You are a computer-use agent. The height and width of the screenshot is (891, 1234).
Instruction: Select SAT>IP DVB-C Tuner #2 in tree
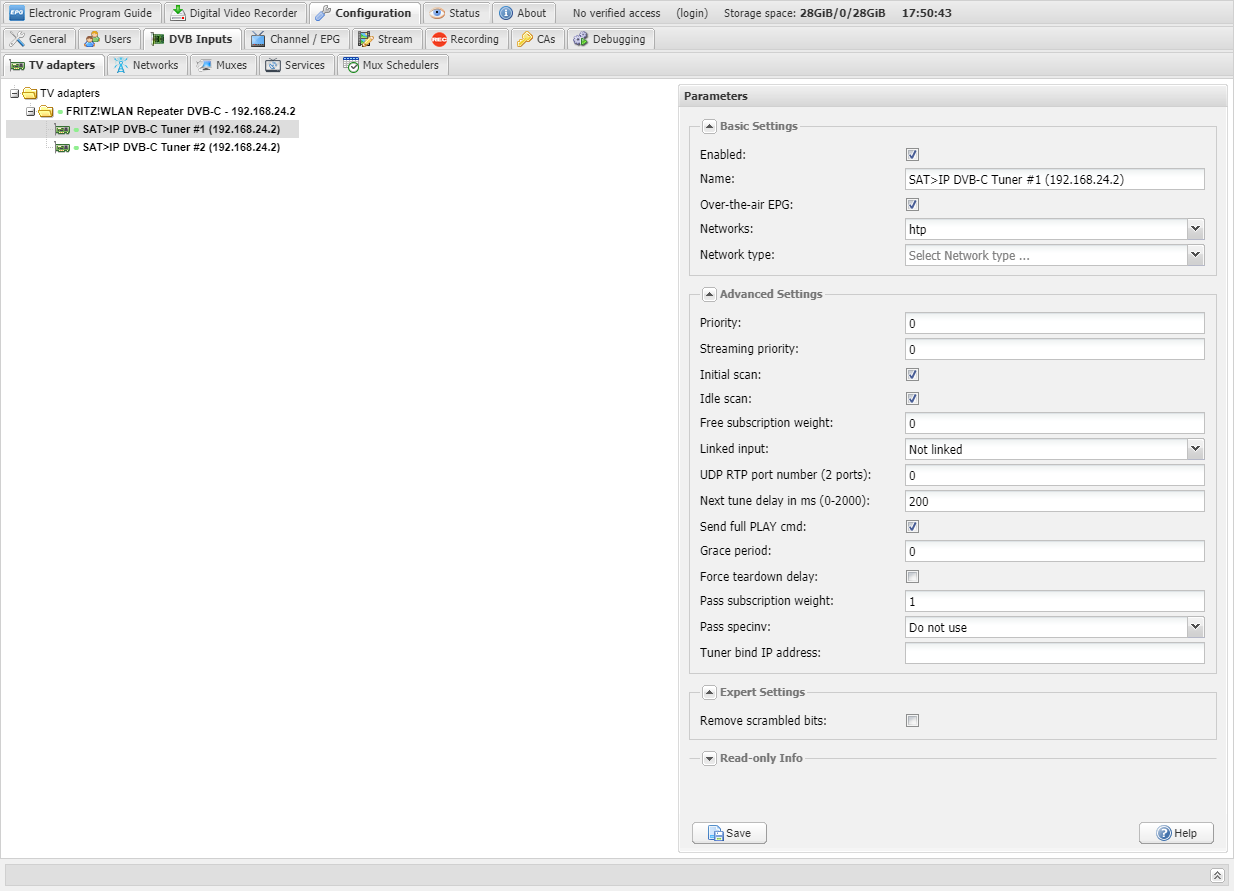click(x=180, y=147)
